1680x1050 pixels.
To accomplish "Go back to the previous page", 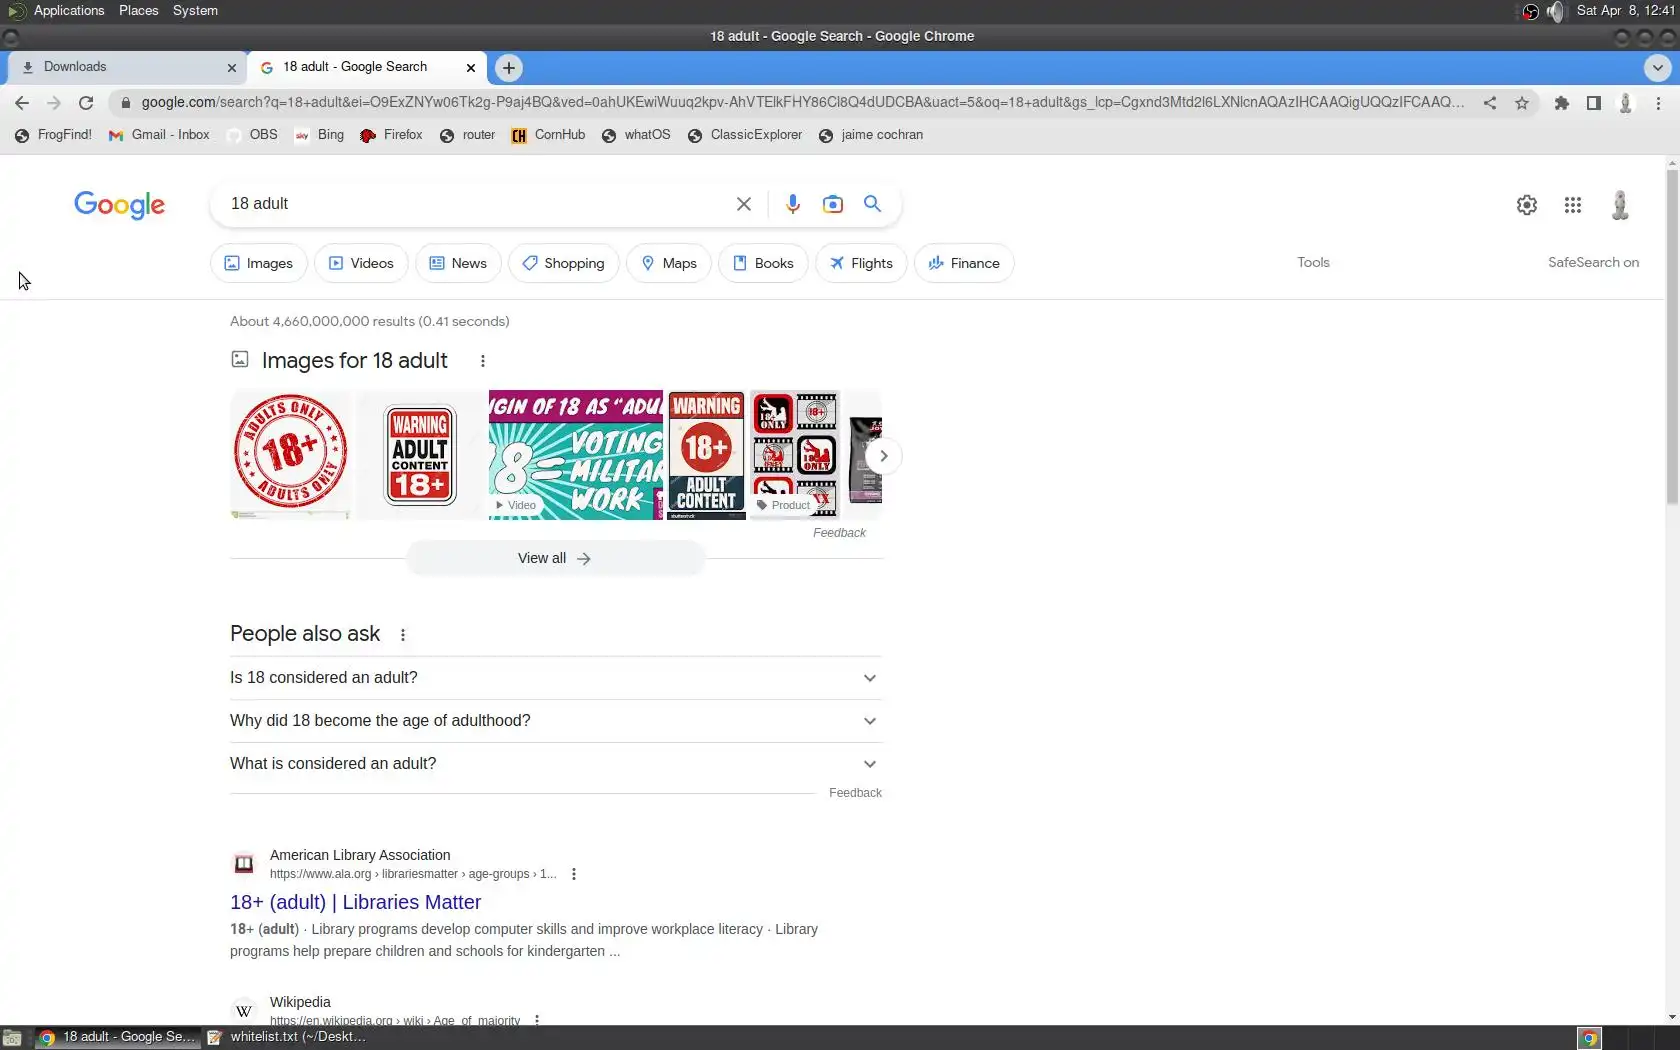I will point(22,103).
